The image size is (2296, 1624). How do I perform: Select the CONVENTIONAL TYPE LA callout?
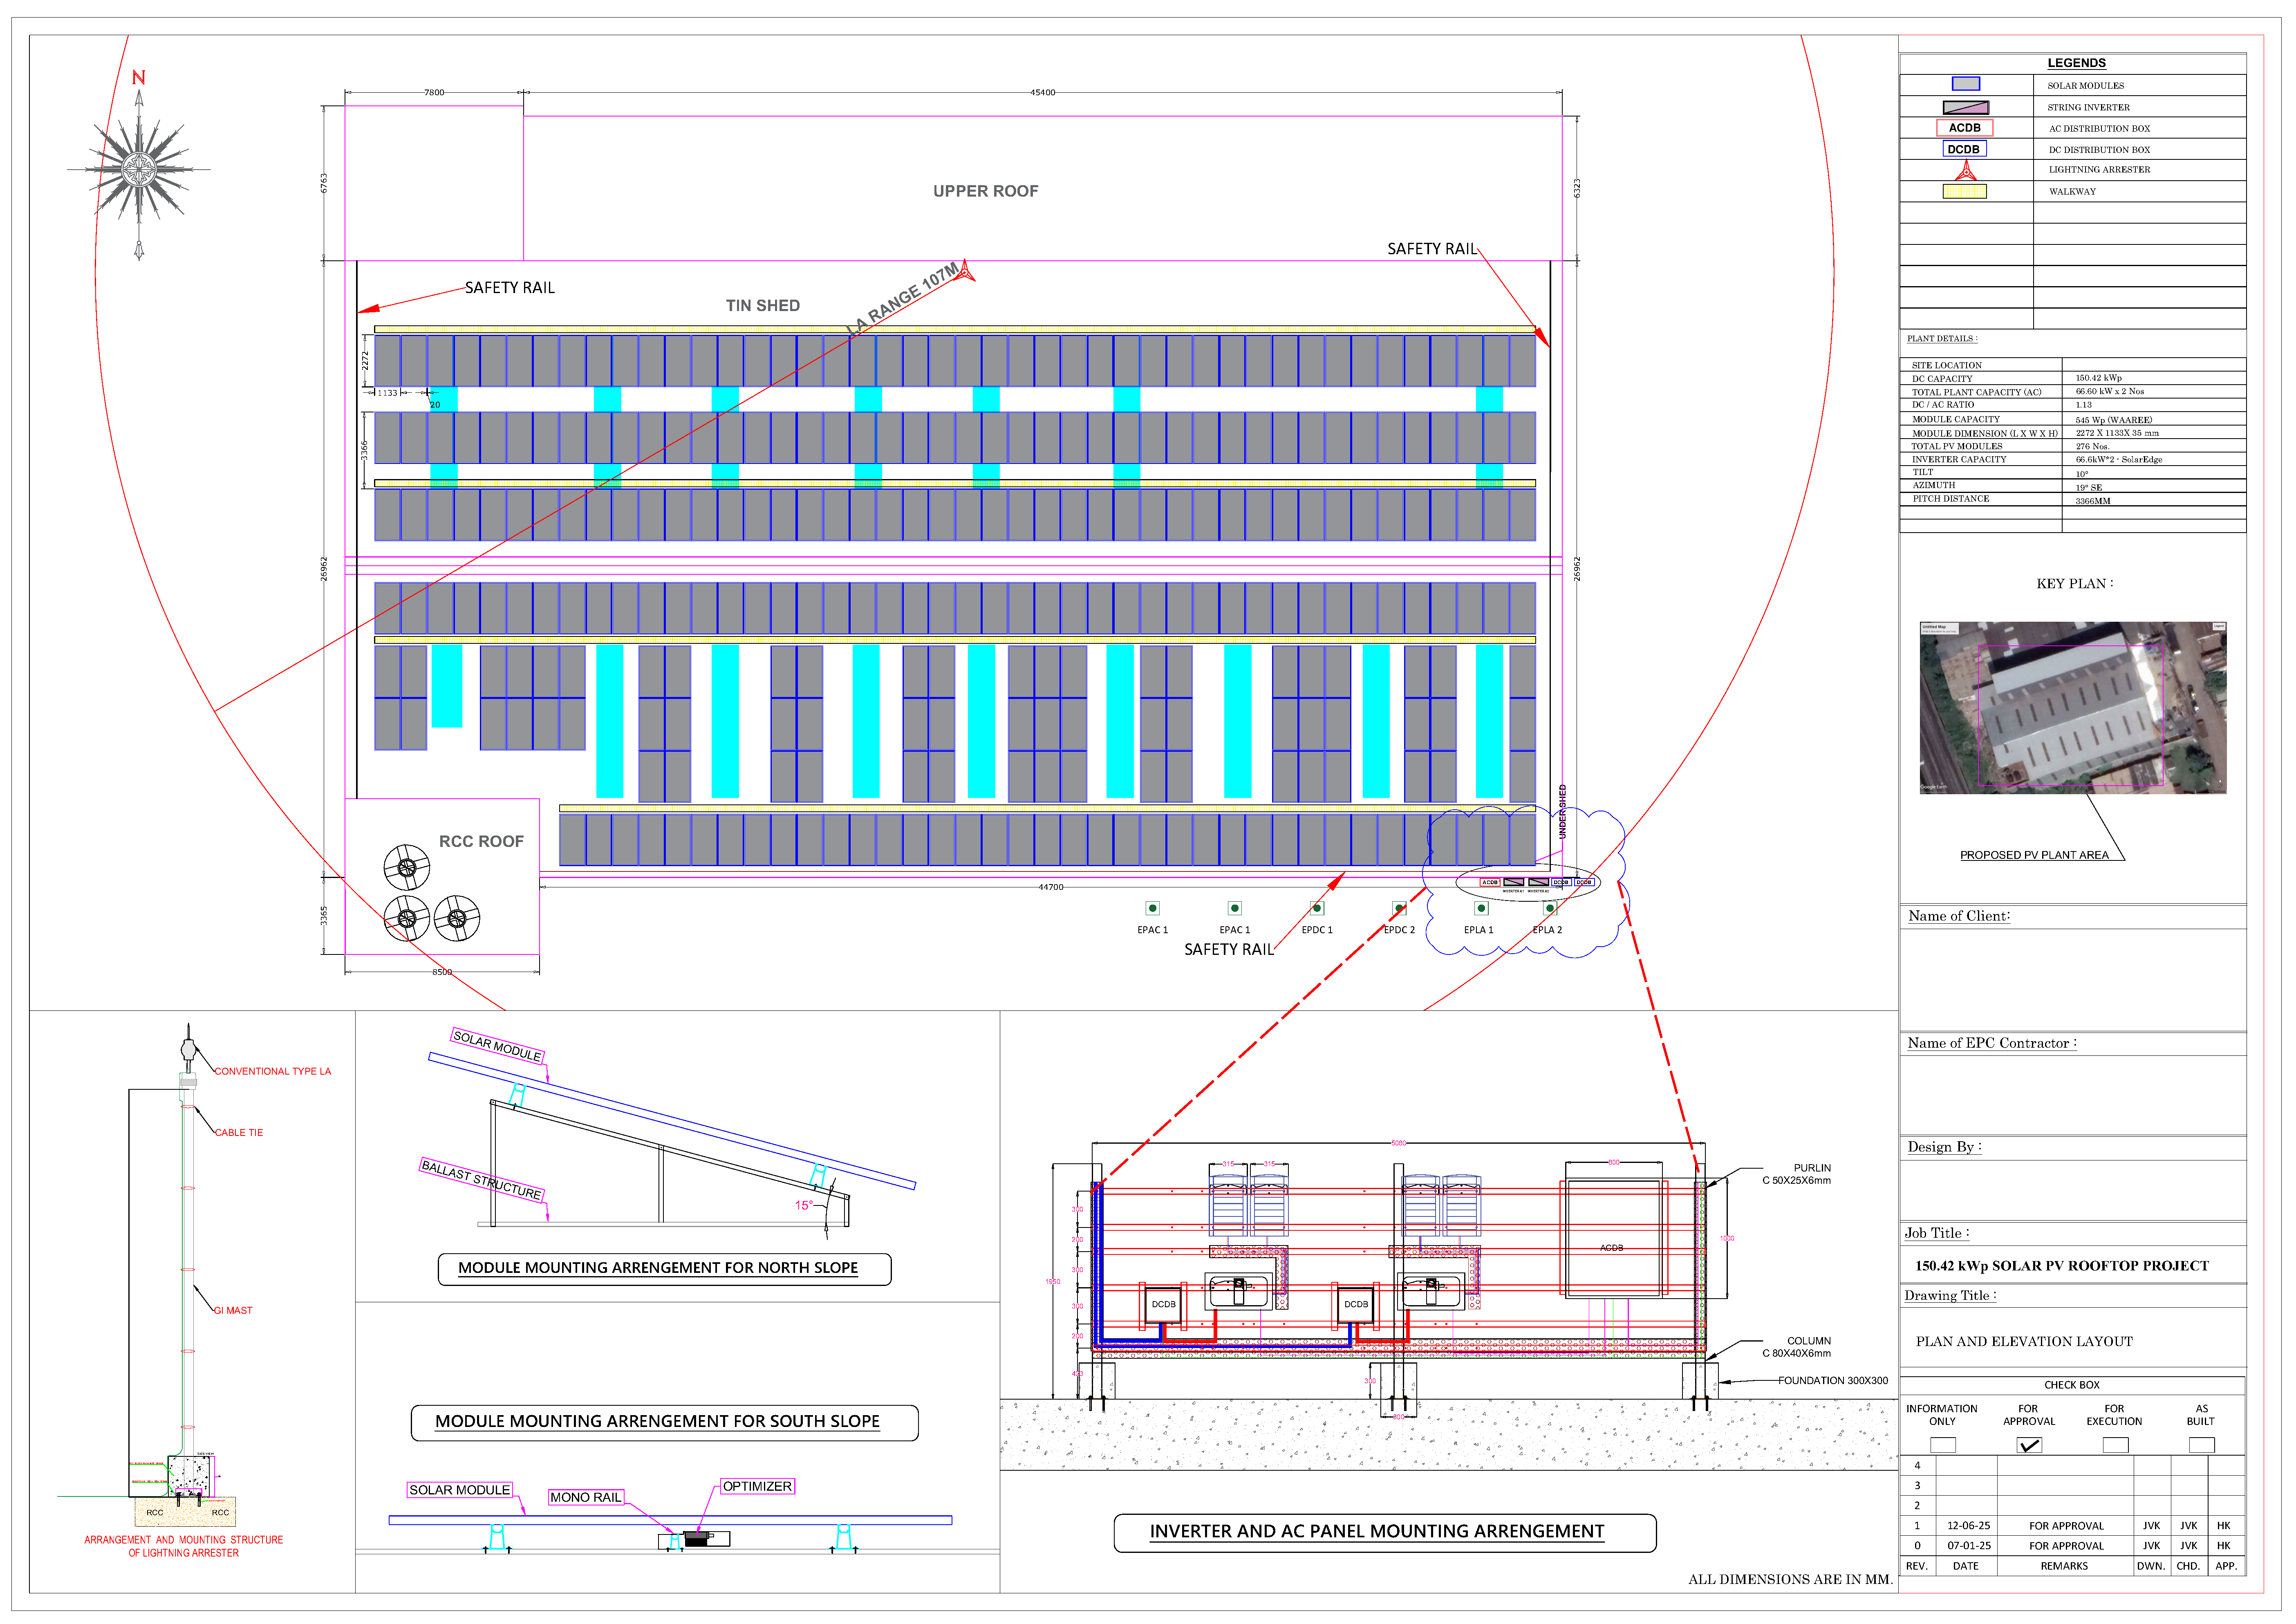click(273, 1071)
